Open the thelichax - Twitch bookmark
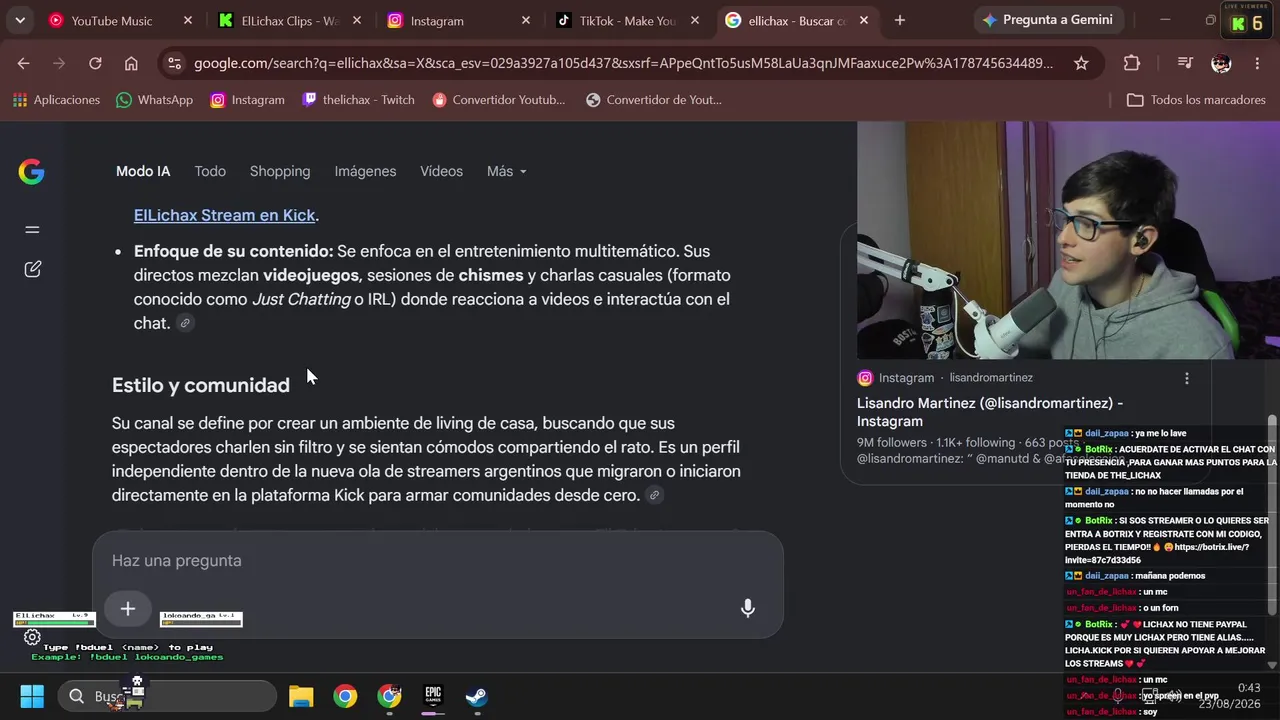The image size is (1280, 720). tap(358, 100)
